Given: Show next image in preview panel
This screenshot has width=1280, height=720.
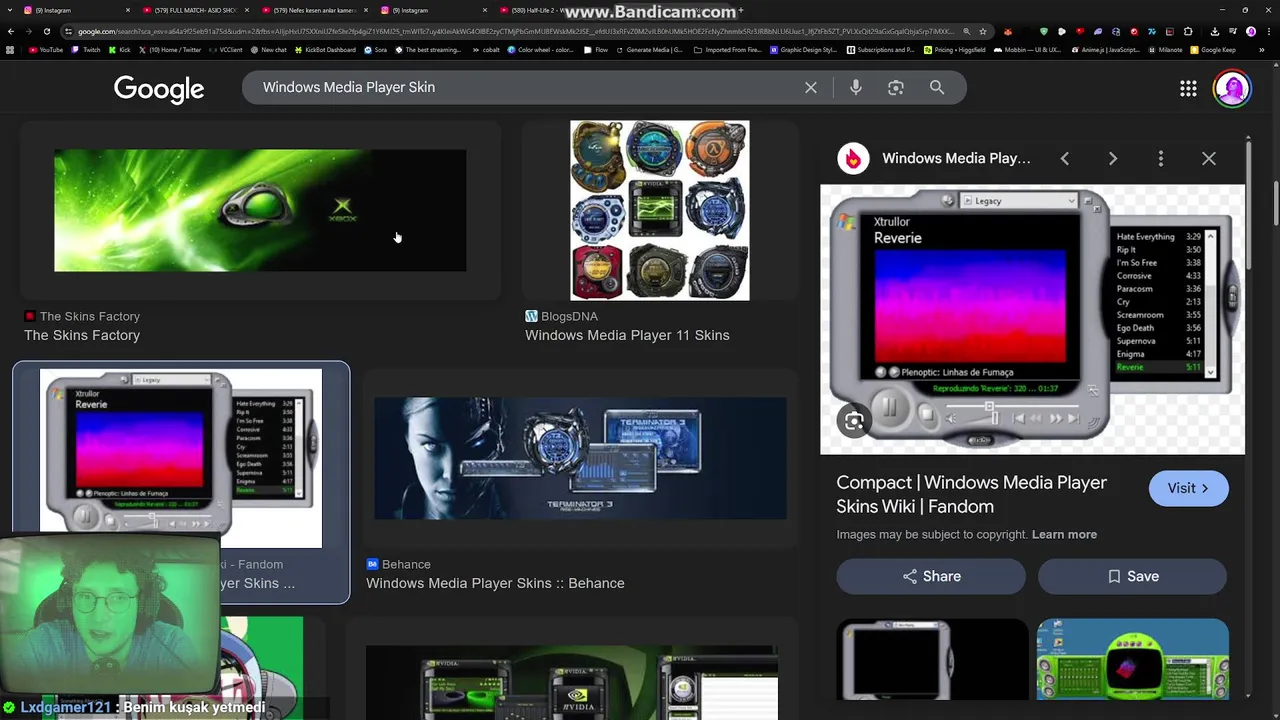Looking at the screenshot, I should 1113,158.
